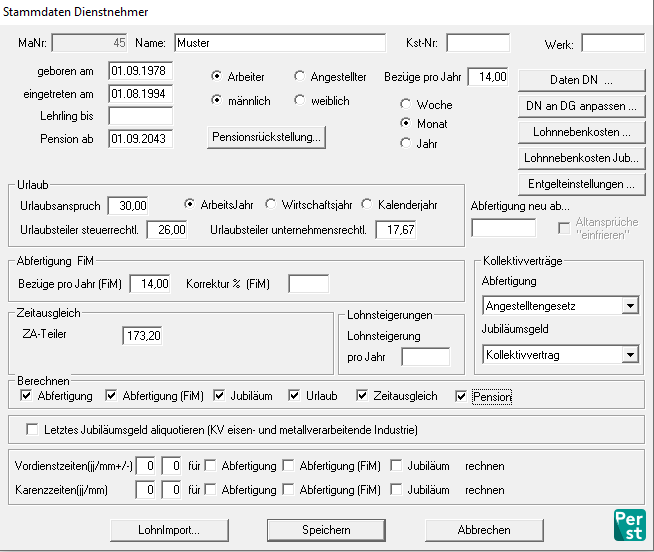The width and height of the screenshot is (654, 552).
Task: Click the Urlaubsanspruch field showing 30,00
Action: pyautogui.click(x=128, y=206)
